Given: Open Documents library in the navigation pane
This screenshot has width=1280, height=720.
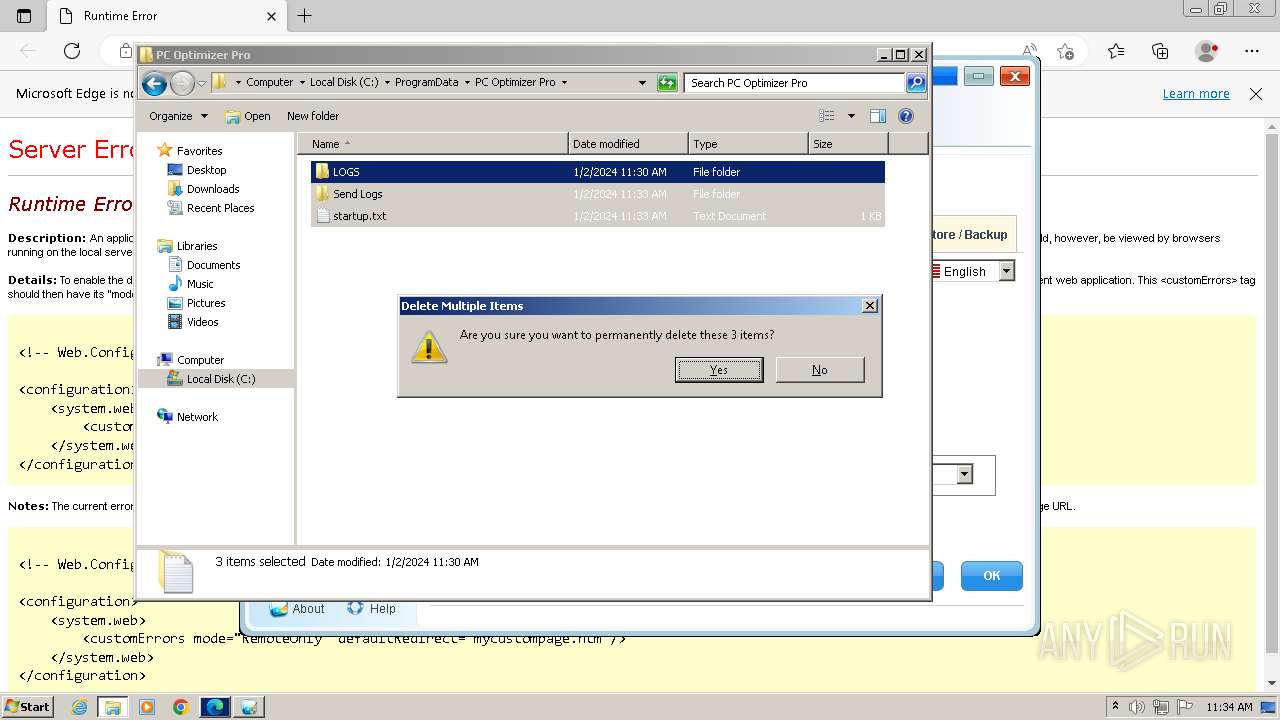Looking at the screenshot, I should point(204,265).
